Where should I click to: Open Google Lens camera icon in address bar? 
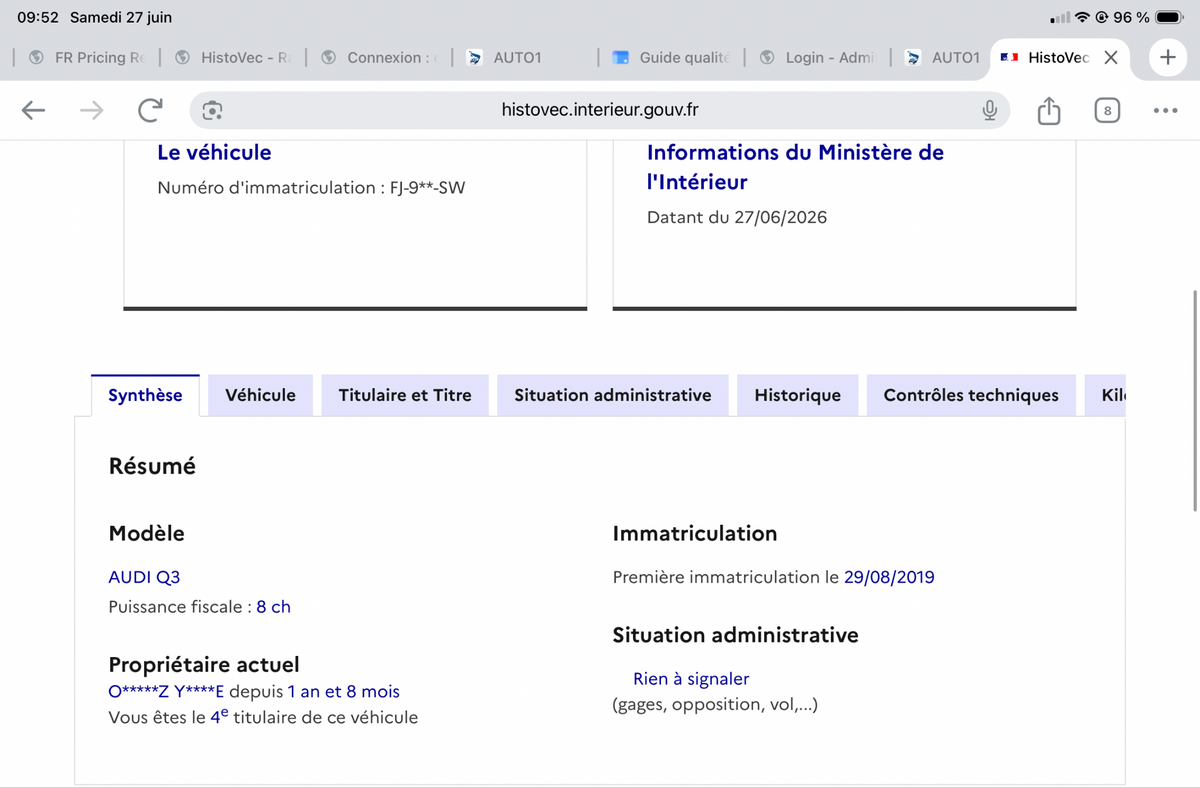(212, 111)
